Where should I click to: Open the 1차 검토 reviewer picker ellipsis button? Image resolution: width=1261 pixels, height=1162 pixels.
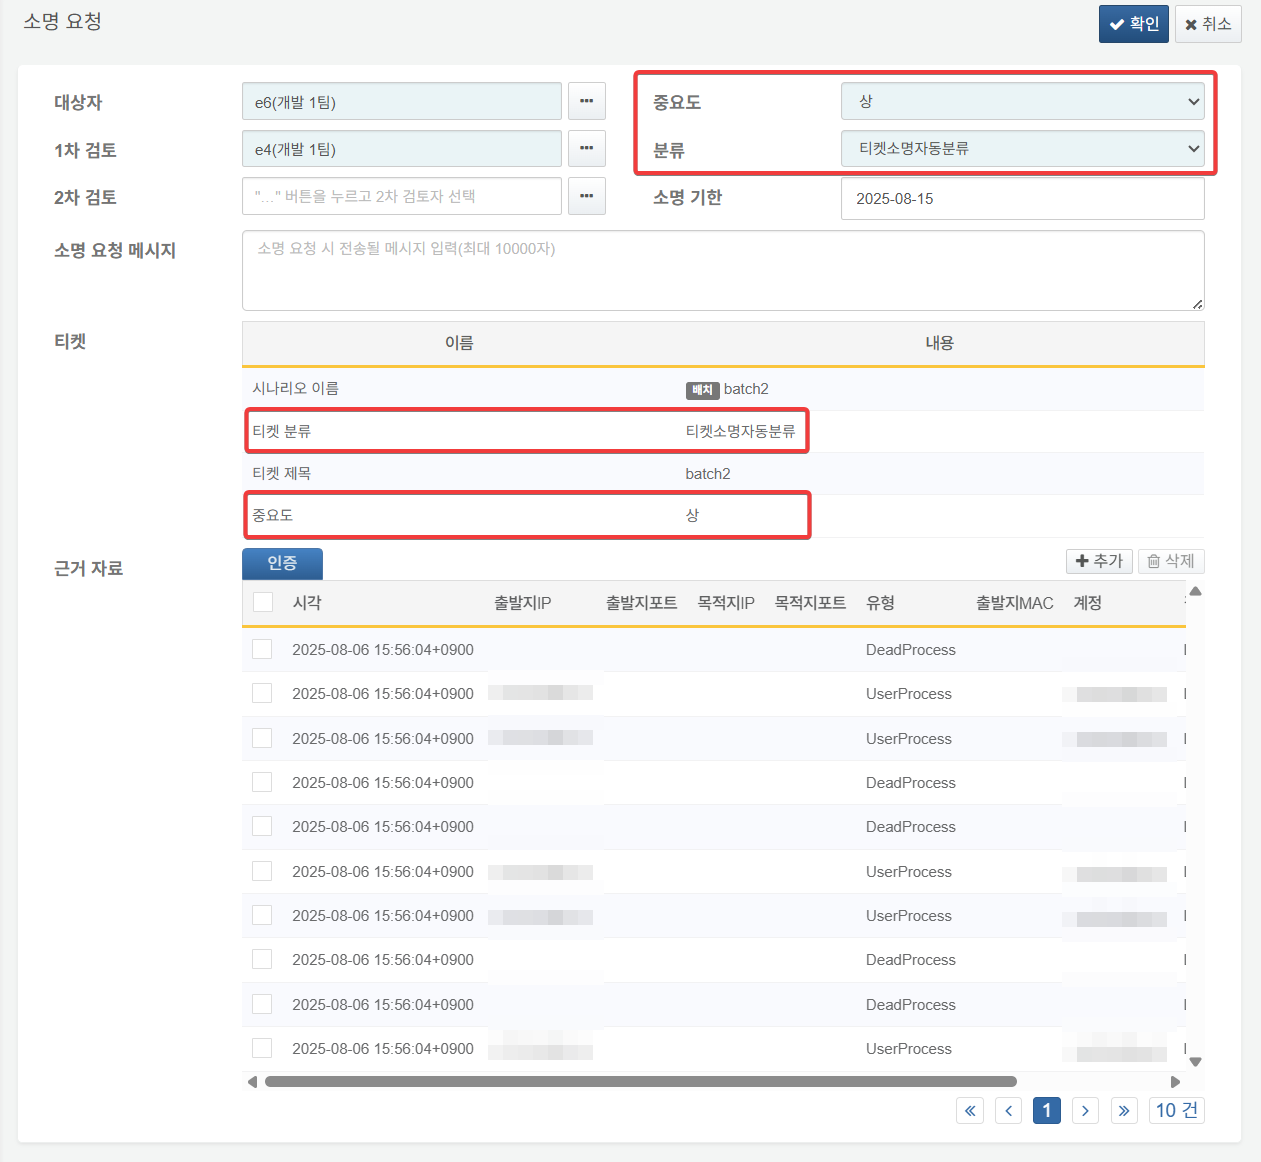[586, 149]
